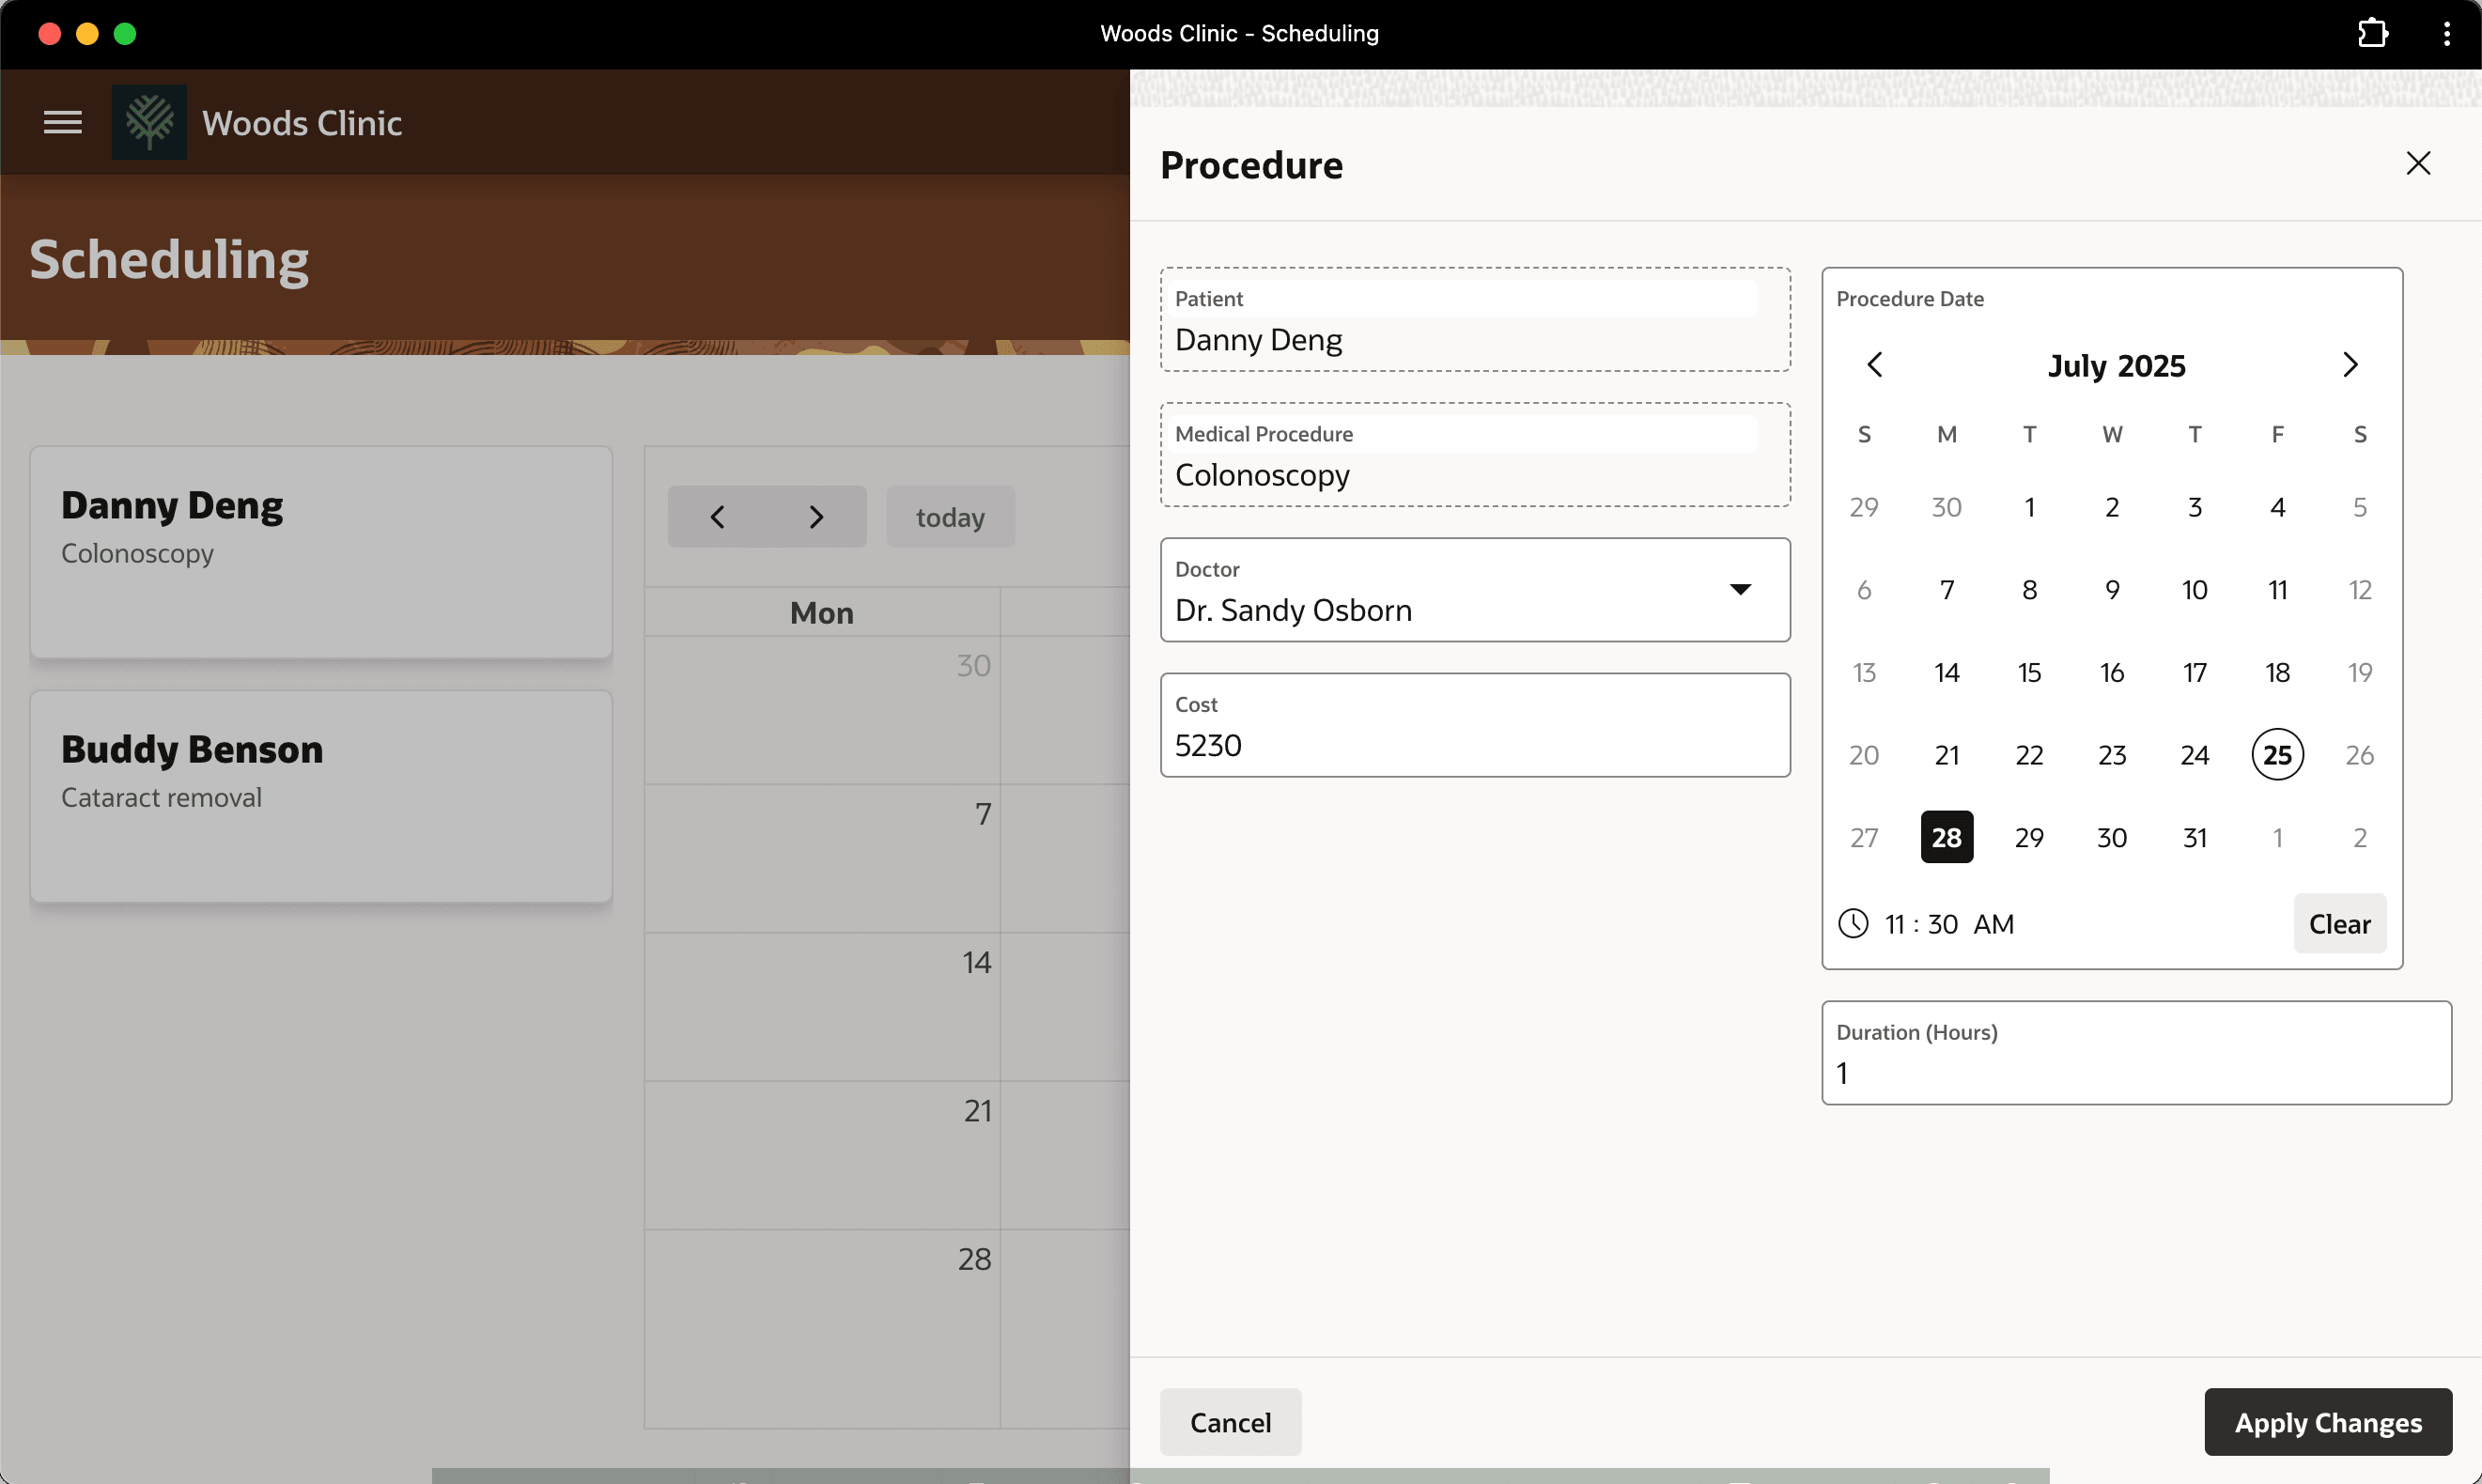Image resolution: width=2482 pixels, height=1484 pixels.
Task: Pick July 1 in the date picker
Action: pos(2029,507)
